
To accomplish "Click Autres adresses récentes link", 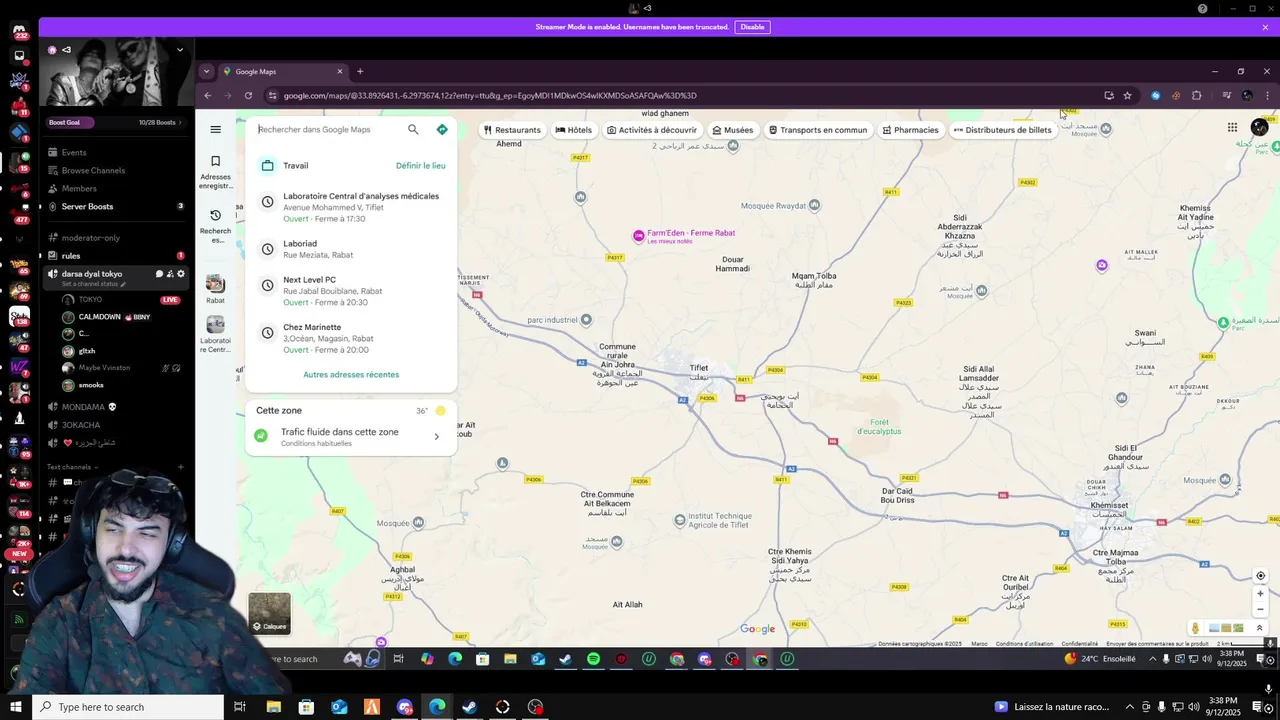I will [351, 375].
